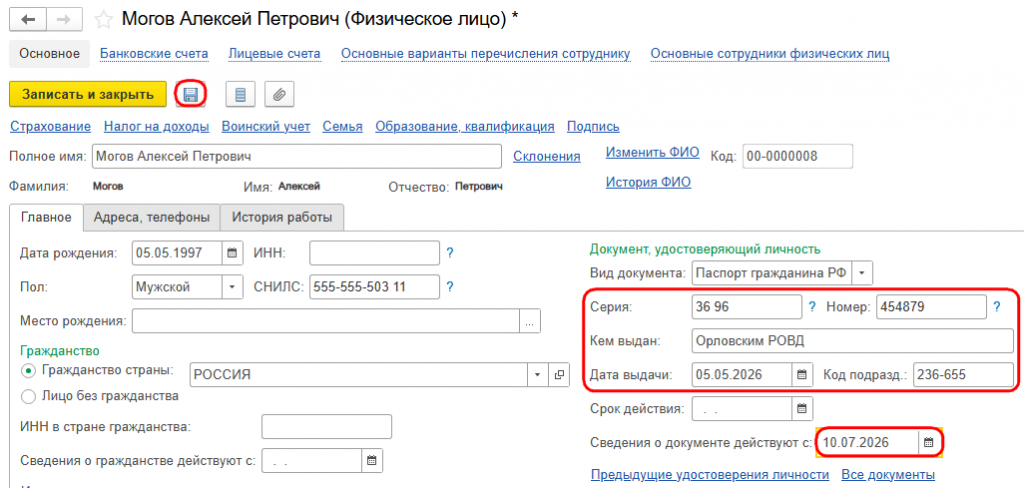
Task: Click the ИНН в стране гражданства field
Action: tap(327, 427)
